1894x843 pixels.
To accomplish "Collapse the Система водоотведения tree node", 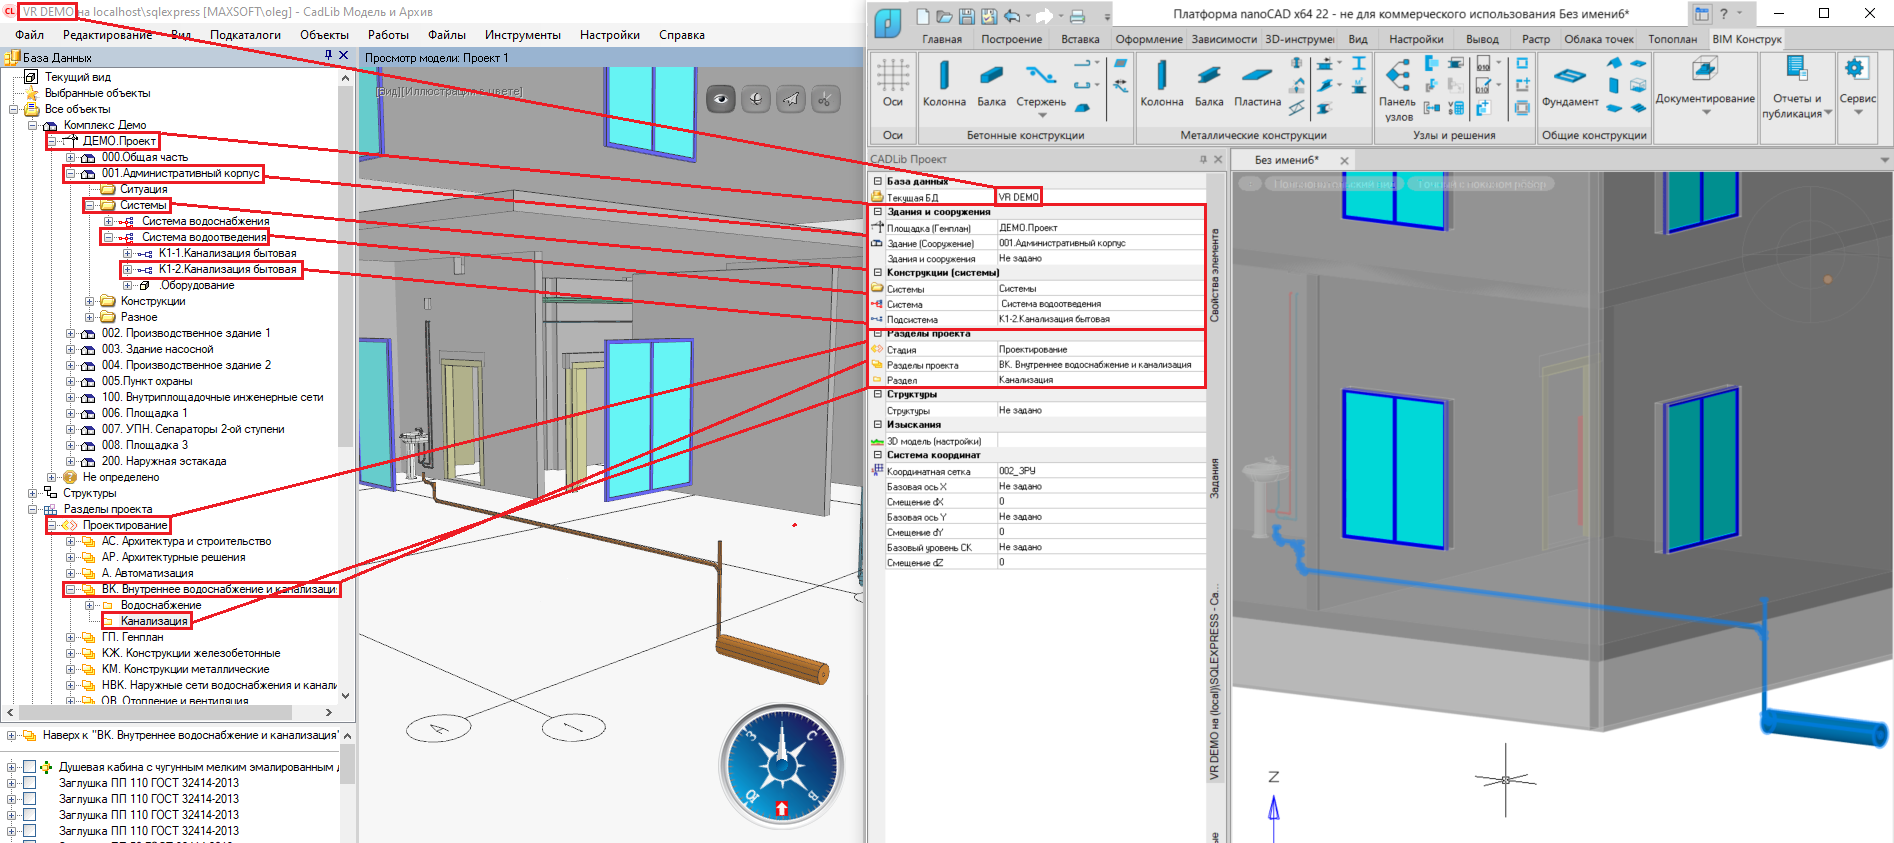I will point(109,237).
